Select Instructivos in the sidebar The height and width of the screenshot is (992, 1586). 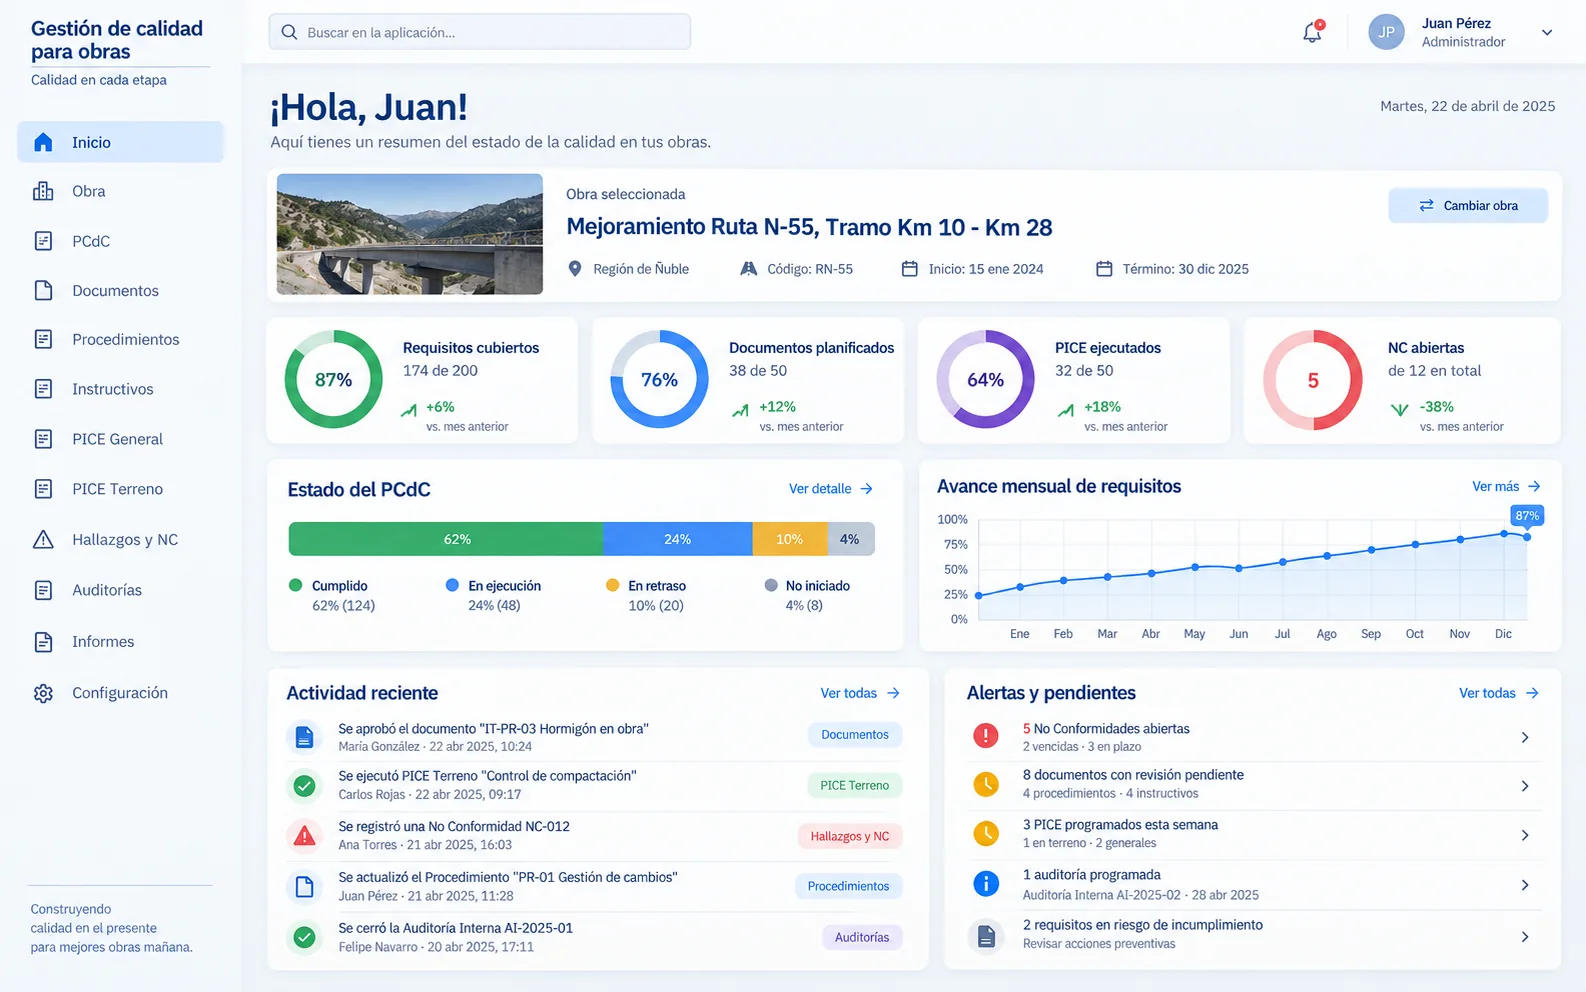(x=120, y=389)
